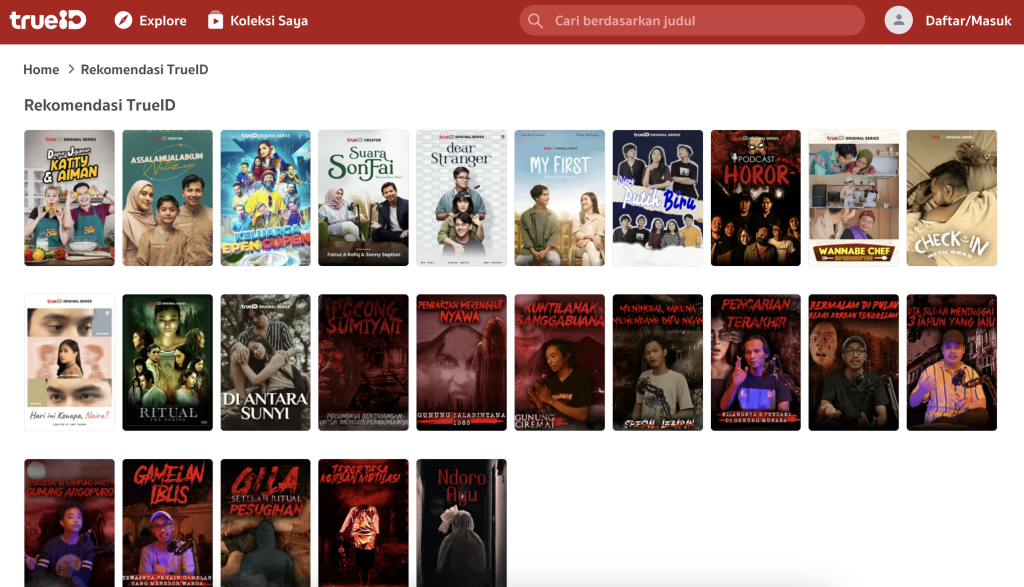The width and height of the screenshot is (1024, 587).
Task: Open Teror Desa Korban Mutilasi poster
Action: tap(364, 523)
